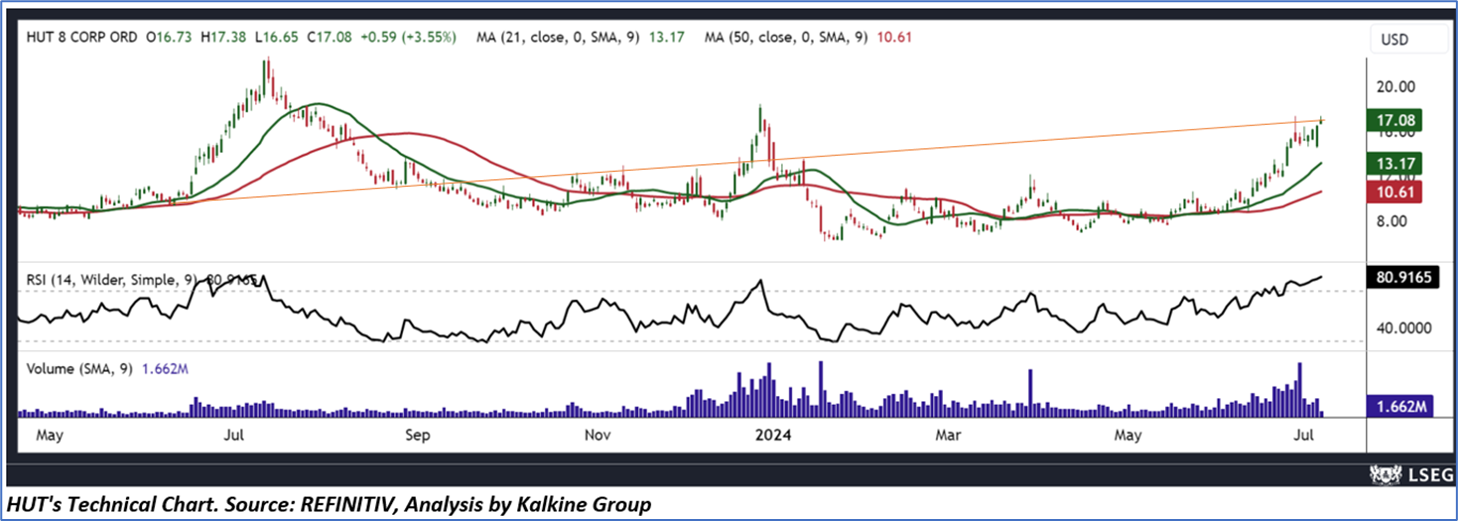
Task: Select the RSI (14, Wilder, Simple, 9) label
Action: coord(113,282)
